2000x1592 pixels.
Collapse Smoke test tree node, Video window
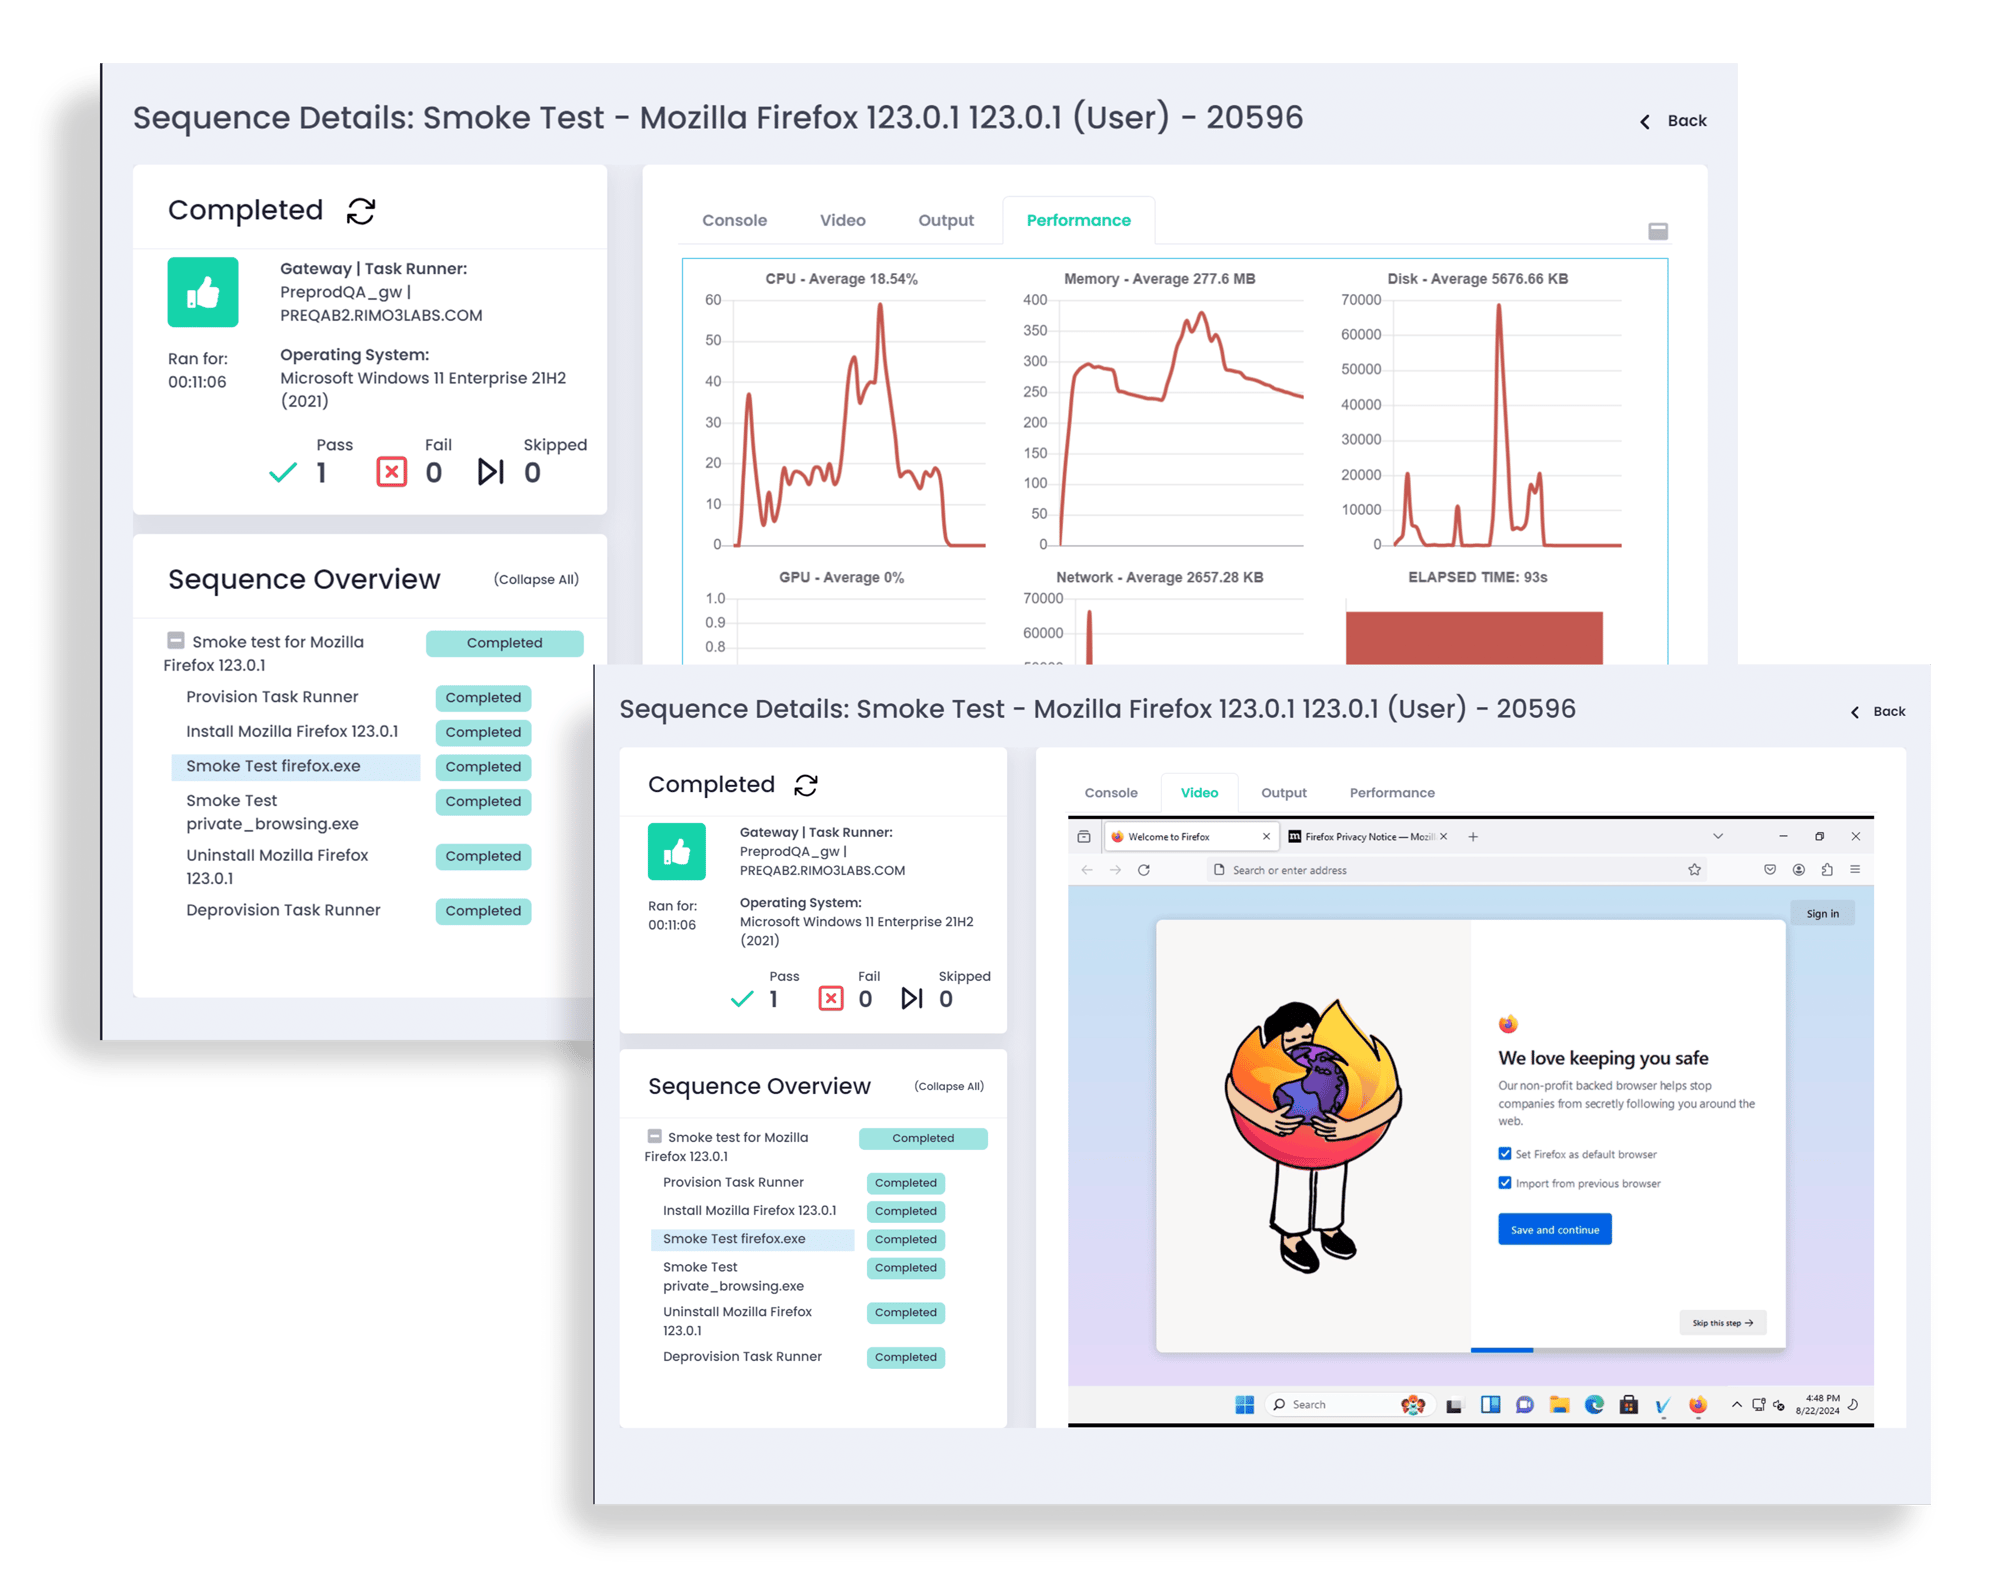tap(655, 1136)
